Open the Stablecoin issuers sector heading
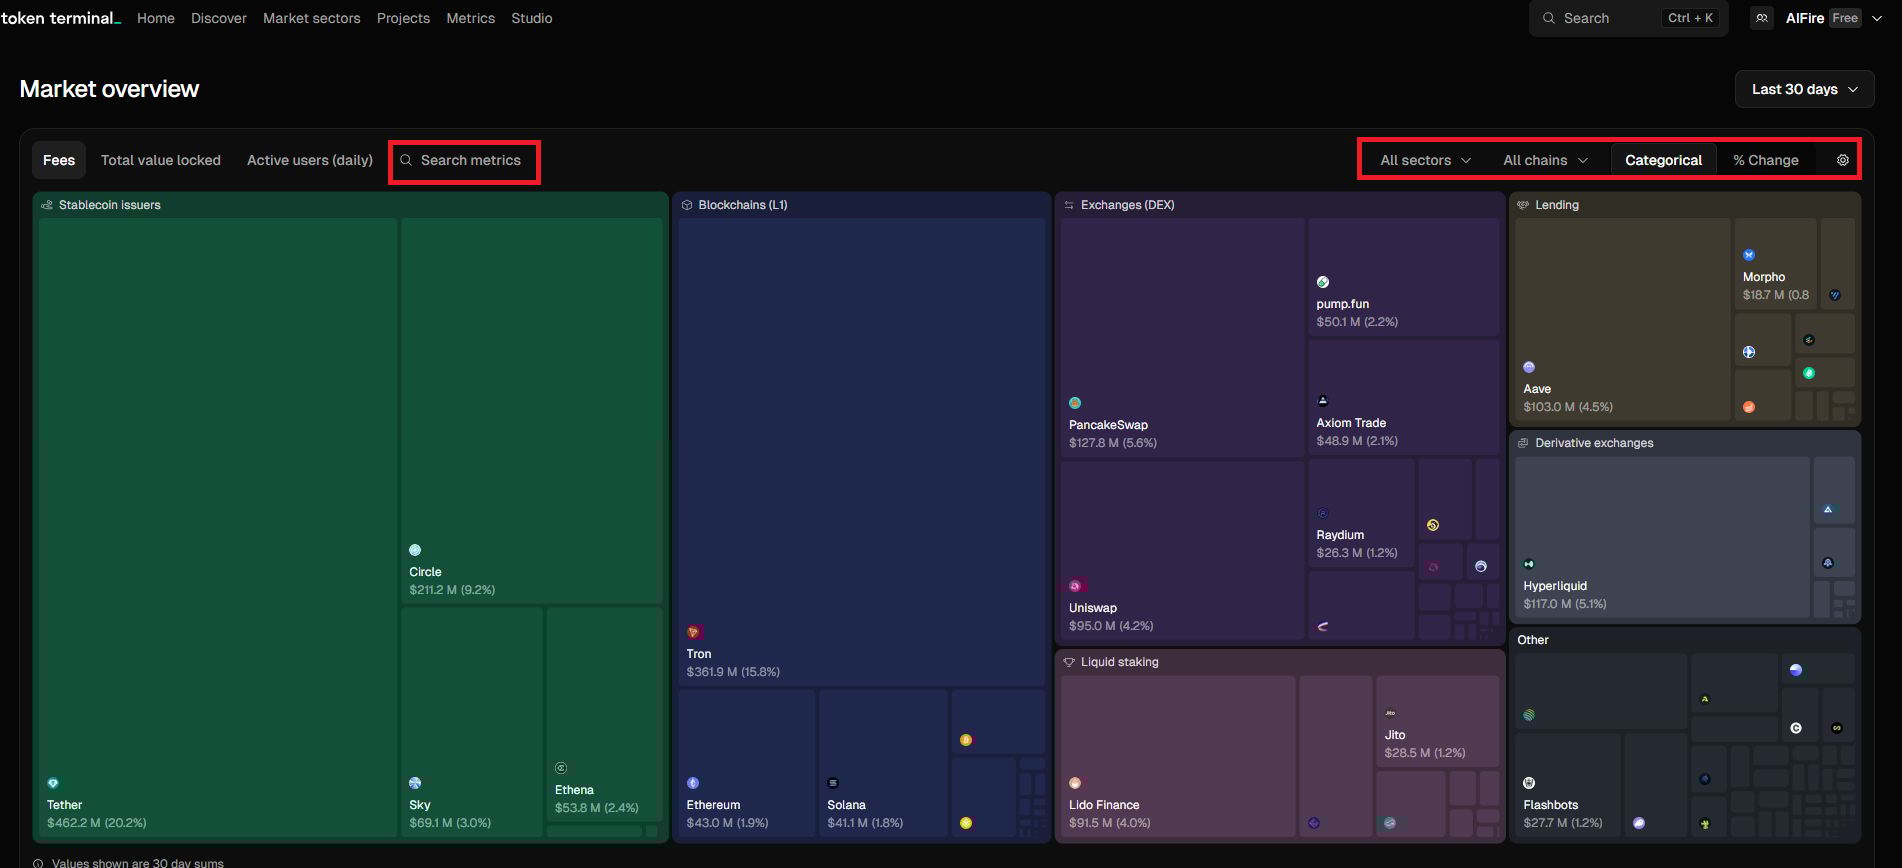 coord(110,205)
